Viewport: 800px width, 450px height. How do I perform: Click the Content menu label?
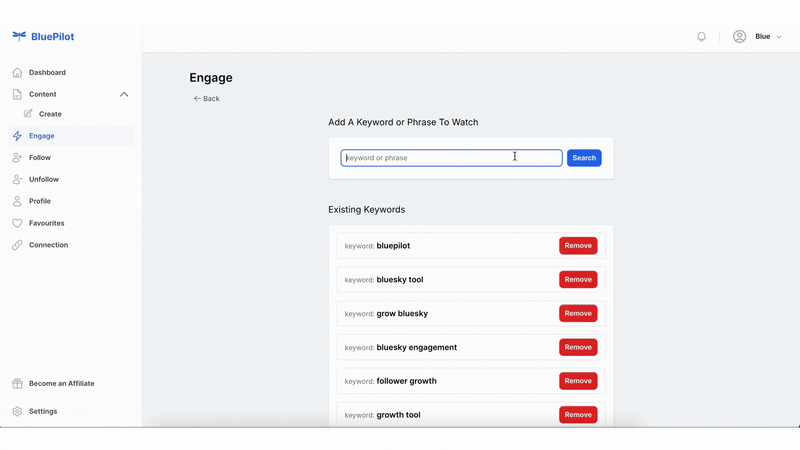pyautogui.click(x=43, y=94)
